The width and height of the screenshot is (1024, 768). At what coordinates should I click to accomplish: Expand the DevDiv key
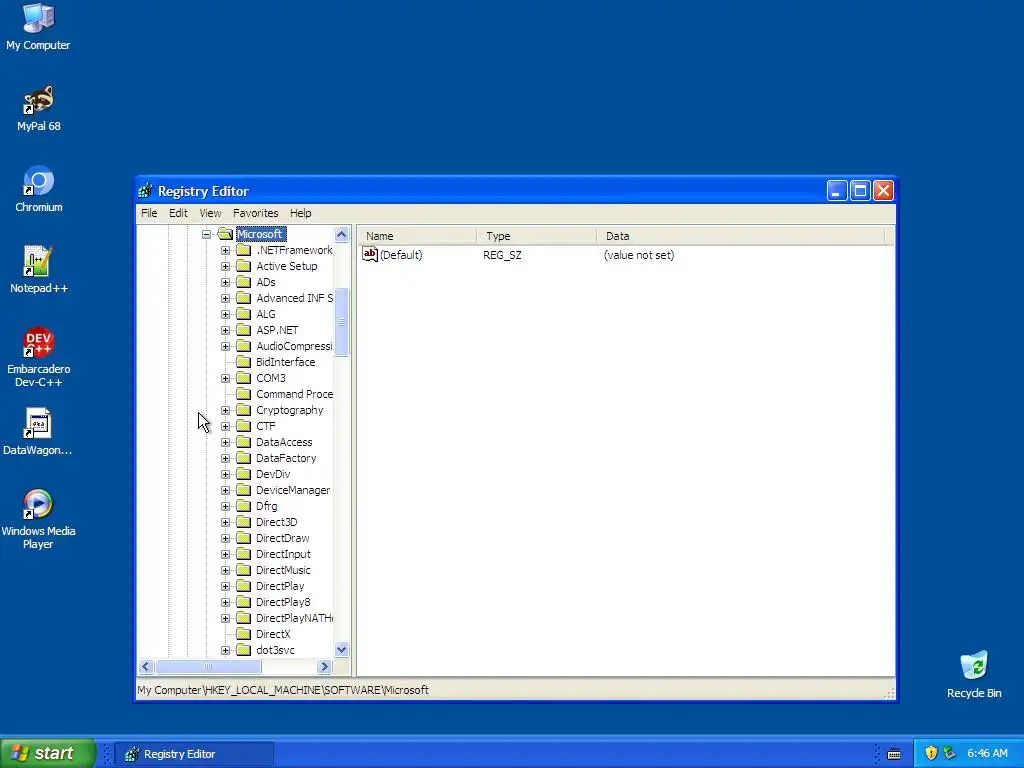pyautogui.click(x=225, y=474)
